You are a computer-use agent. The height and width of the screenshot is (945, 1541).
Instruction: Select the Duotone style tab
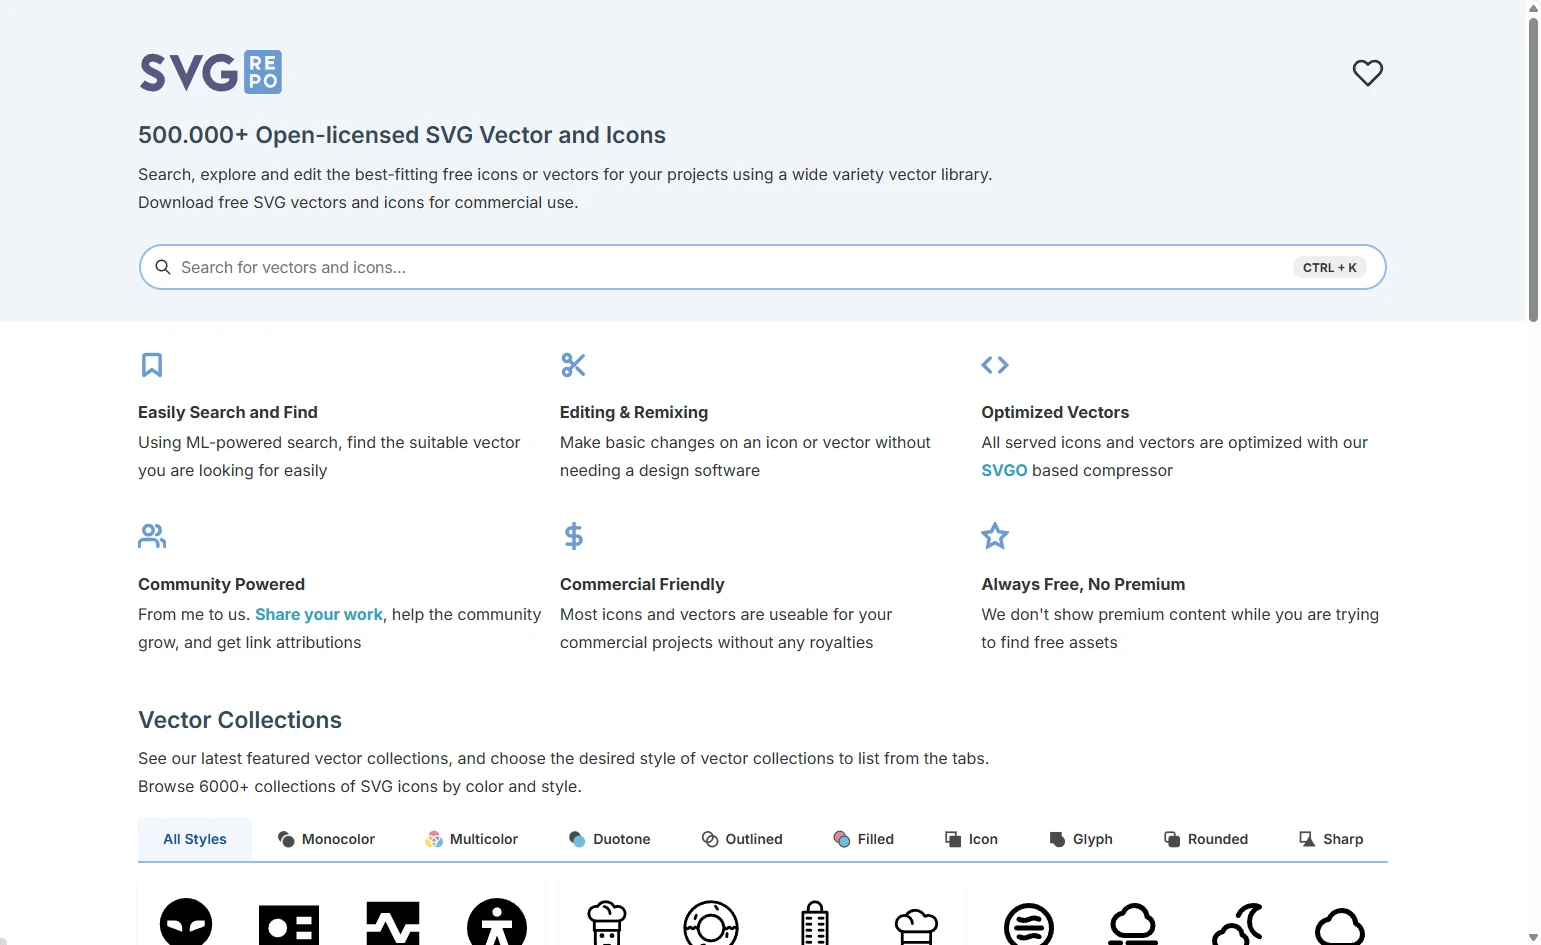(x=609, y=839)
